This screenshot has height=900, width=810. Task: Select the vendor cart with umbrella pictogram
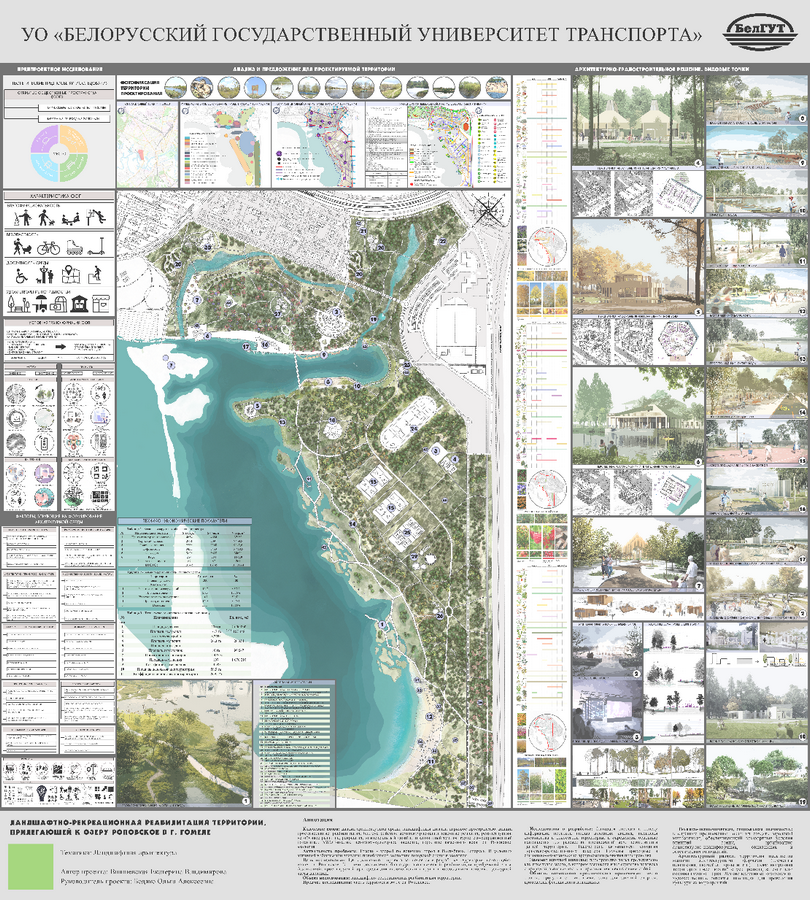click(x=40, y=304)
